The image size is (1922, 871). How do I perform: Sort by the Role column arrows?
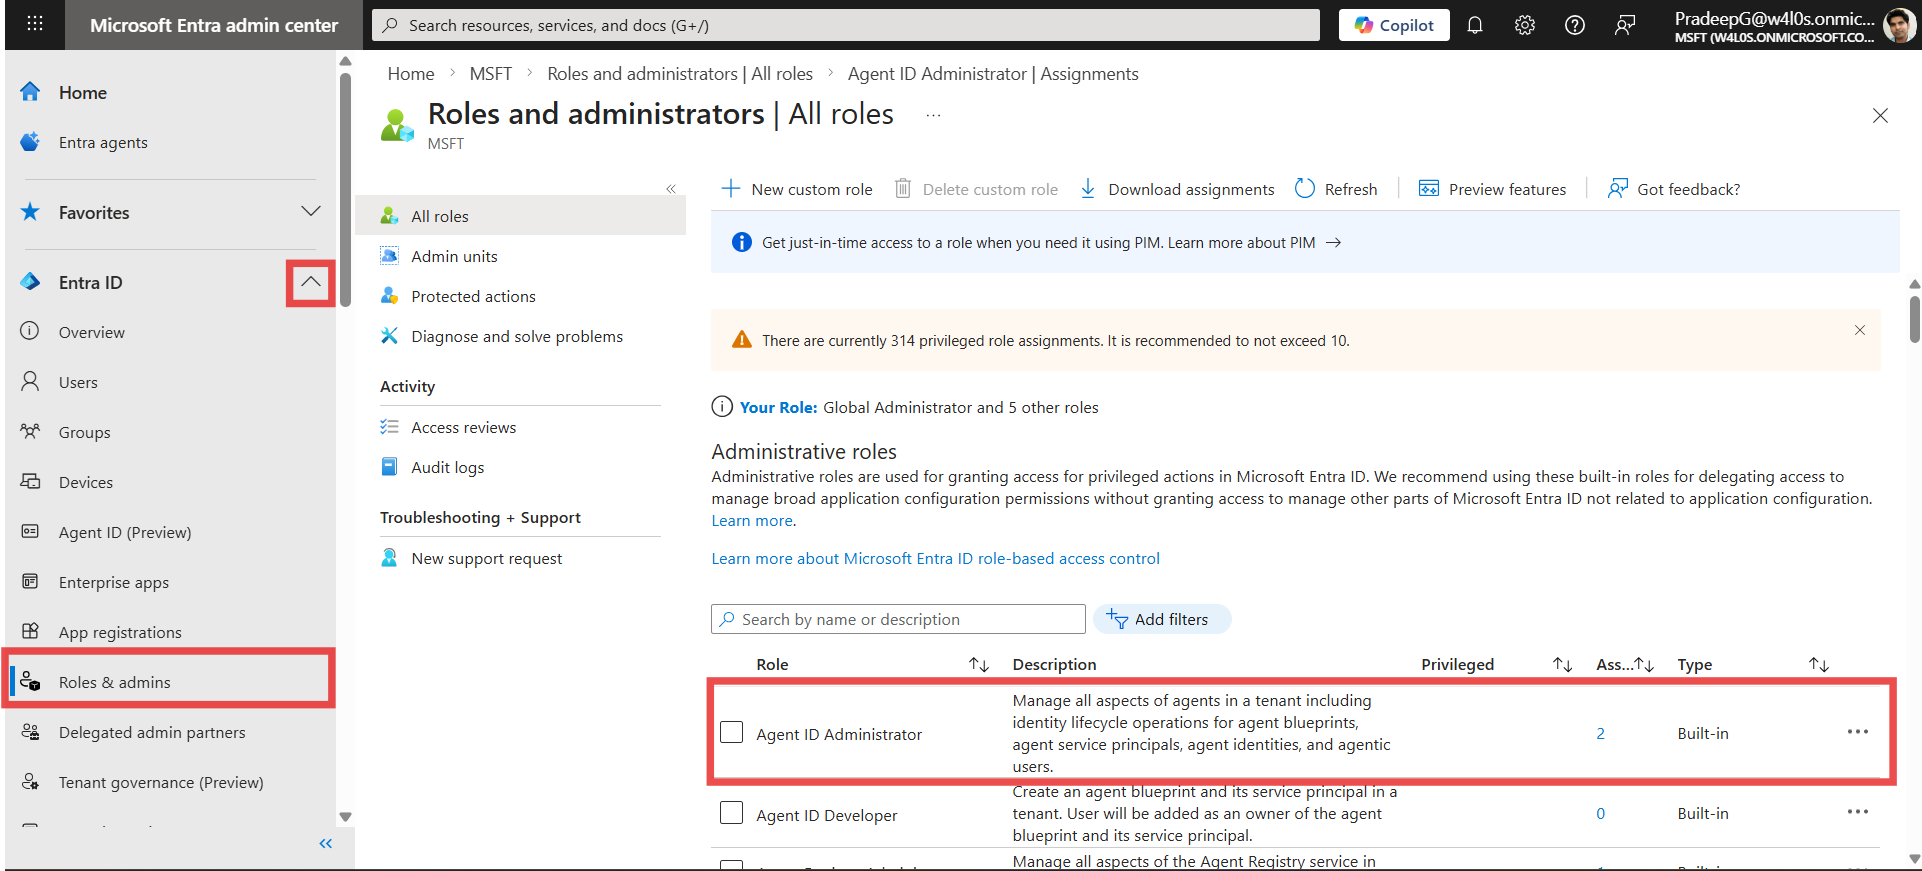click(x=978, y=665)
